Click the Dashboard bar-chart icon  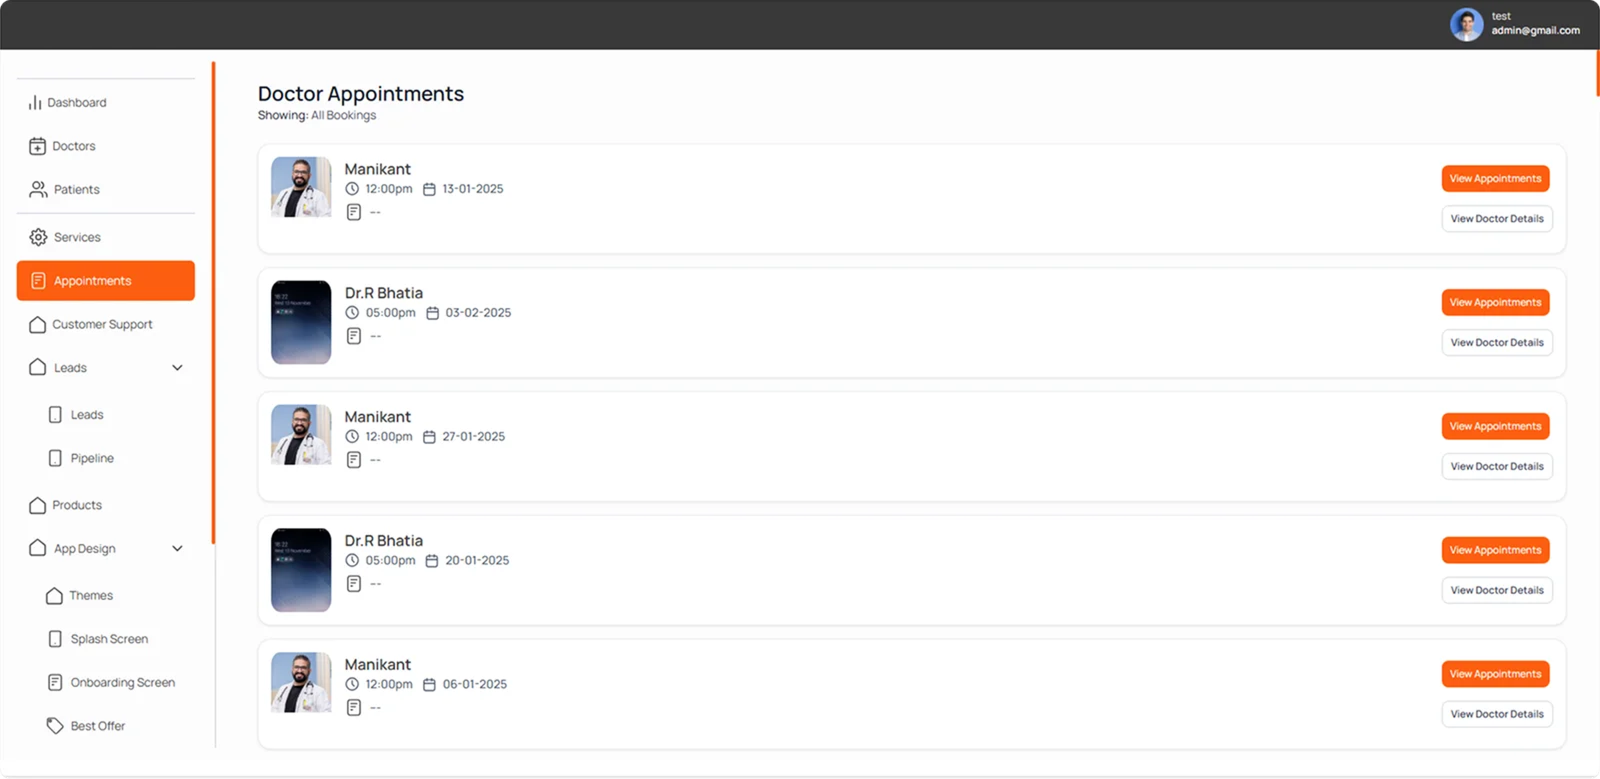point(35,102)
